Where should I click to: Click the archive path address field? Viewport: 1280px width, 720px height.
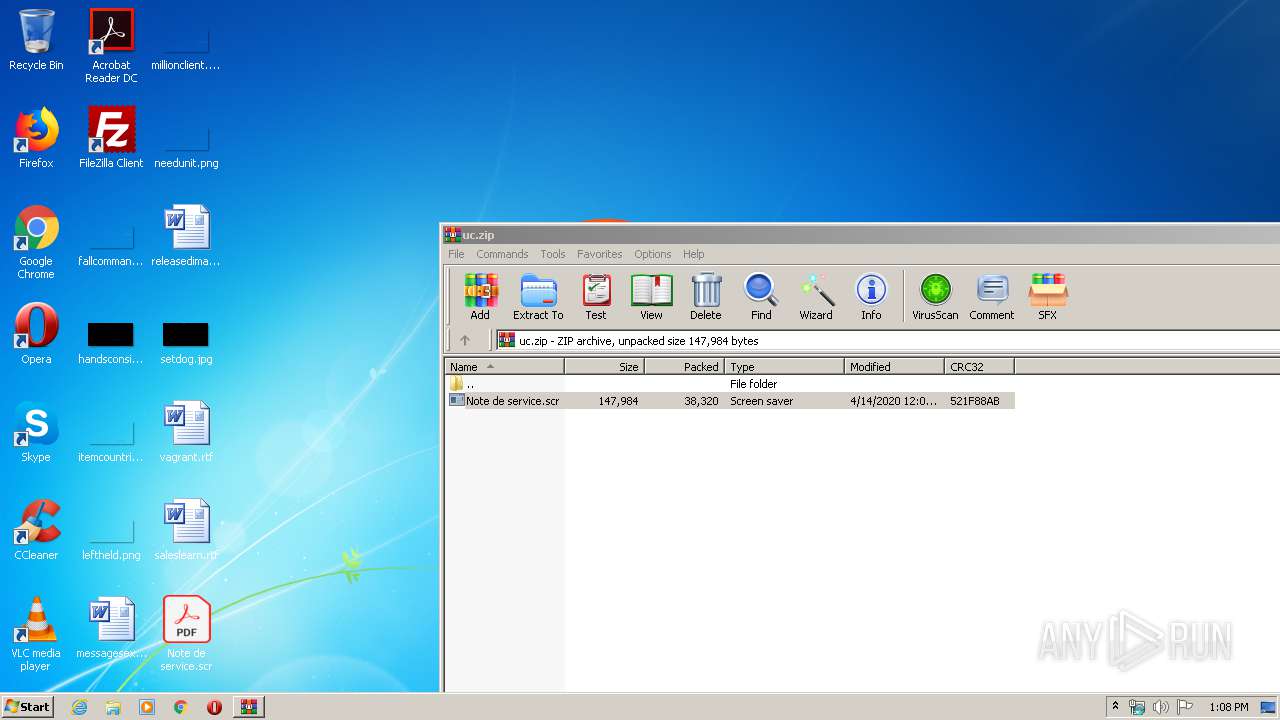pyautogui.click(x=888, y=340)
